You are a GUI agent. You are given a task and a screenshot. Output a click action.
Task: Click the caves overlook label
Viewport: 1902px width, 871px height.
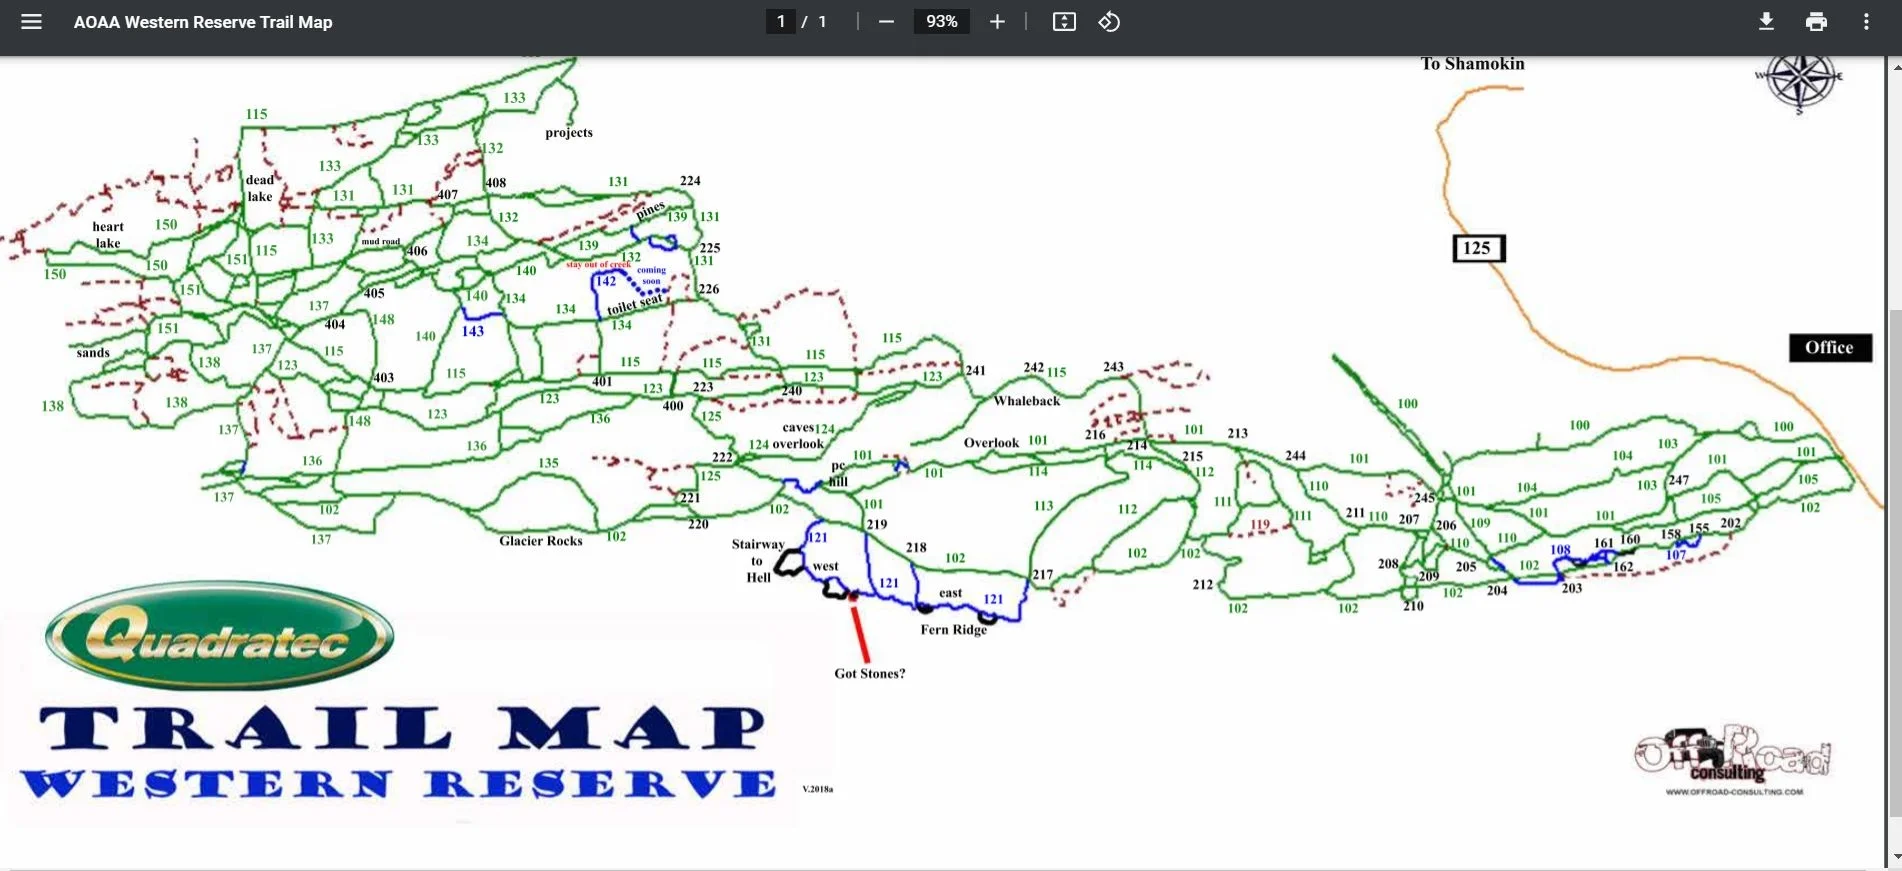click(x=798, y=436)
